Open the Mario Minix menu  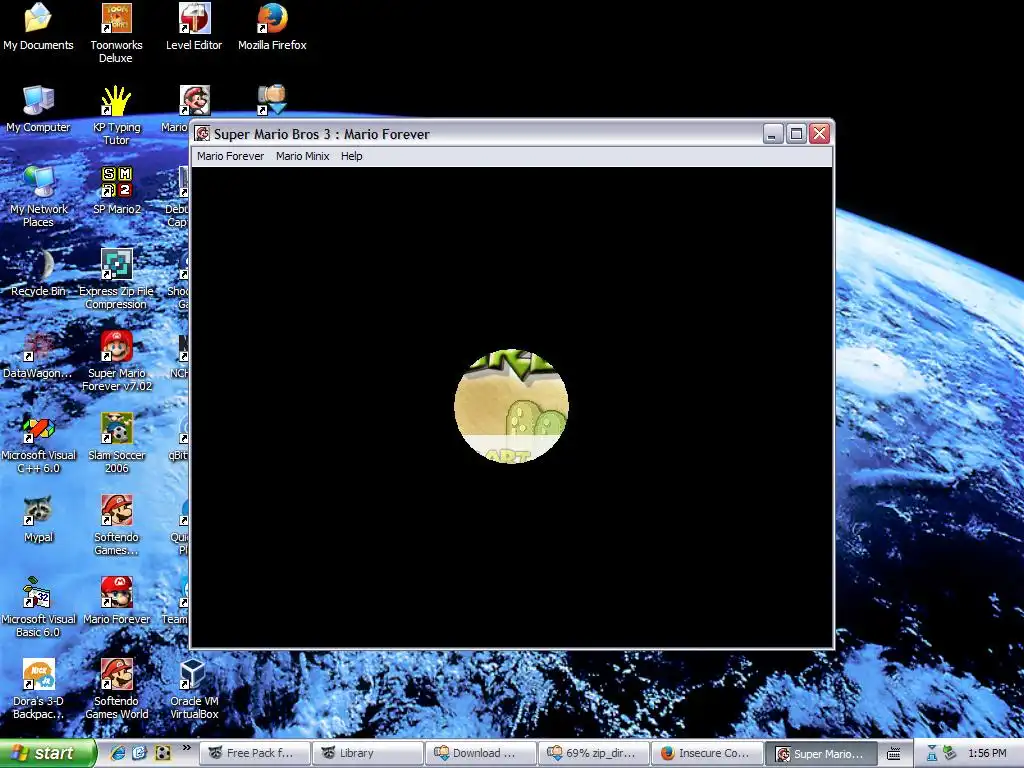coord(302,156)
